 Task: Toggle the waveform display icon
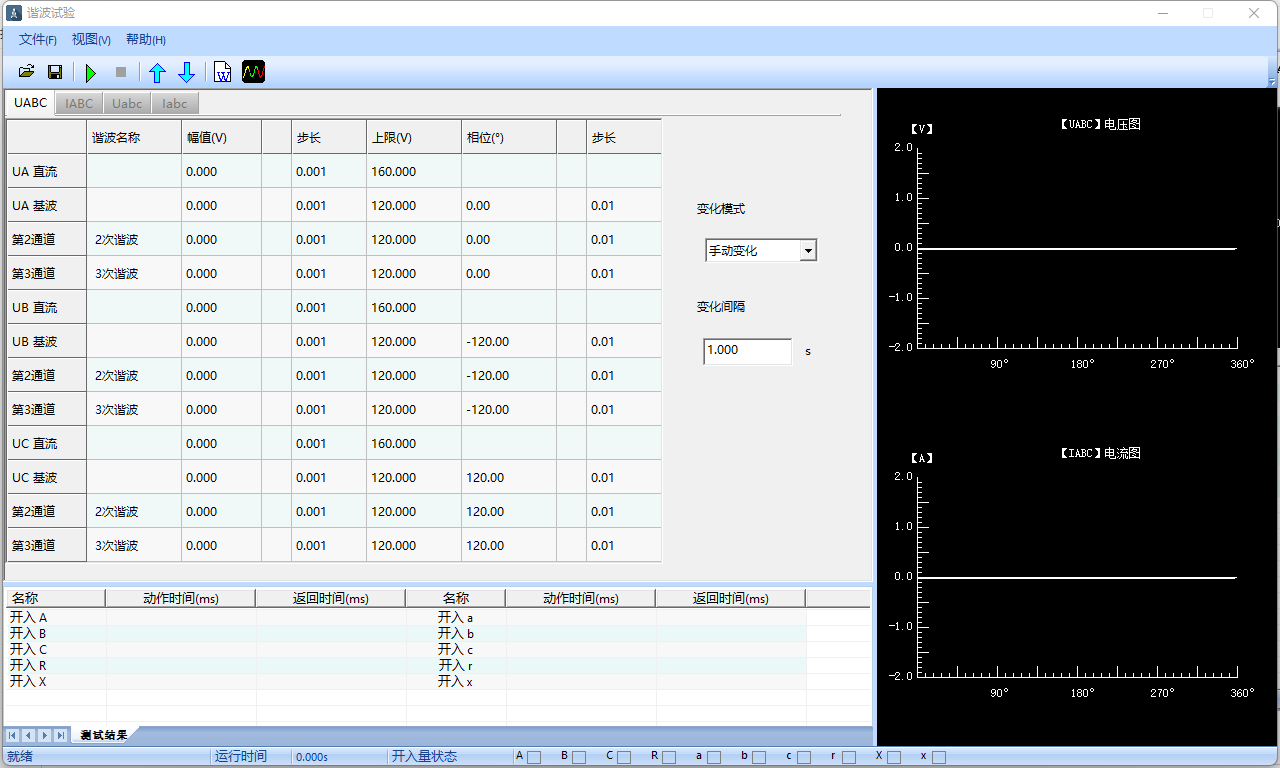(x=254, y=72)
